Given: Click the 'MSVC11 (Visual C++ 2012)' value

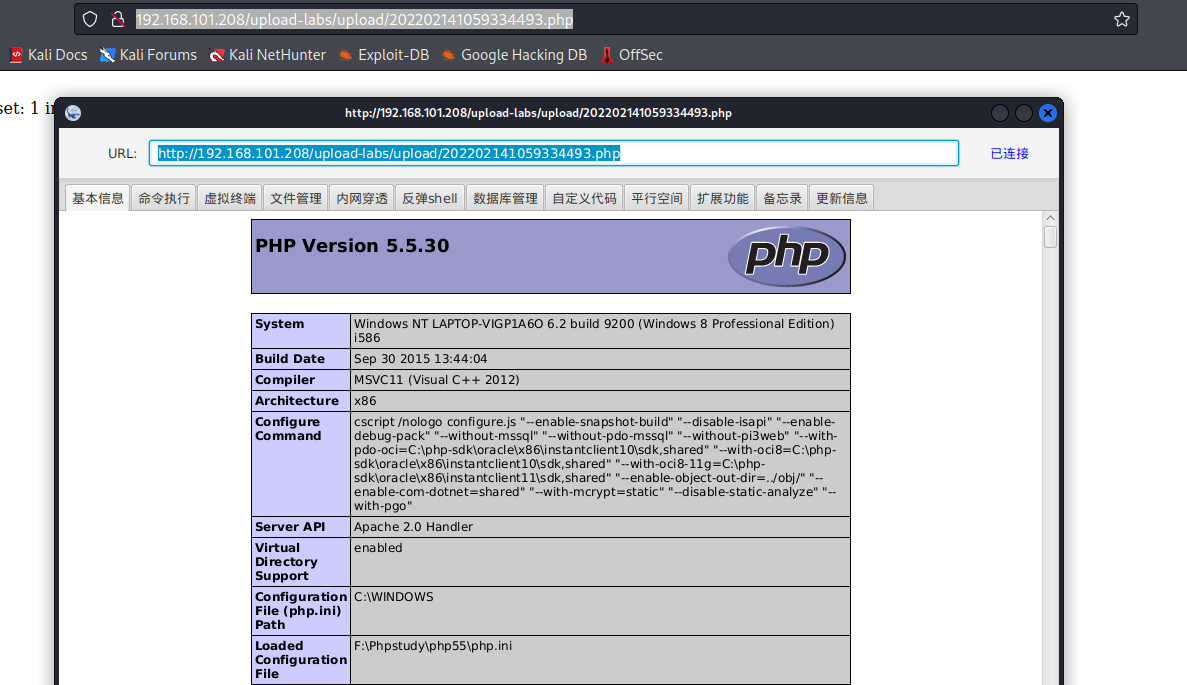Looking at the screenshot, I should pyautogui.click(x=437, y=380).
